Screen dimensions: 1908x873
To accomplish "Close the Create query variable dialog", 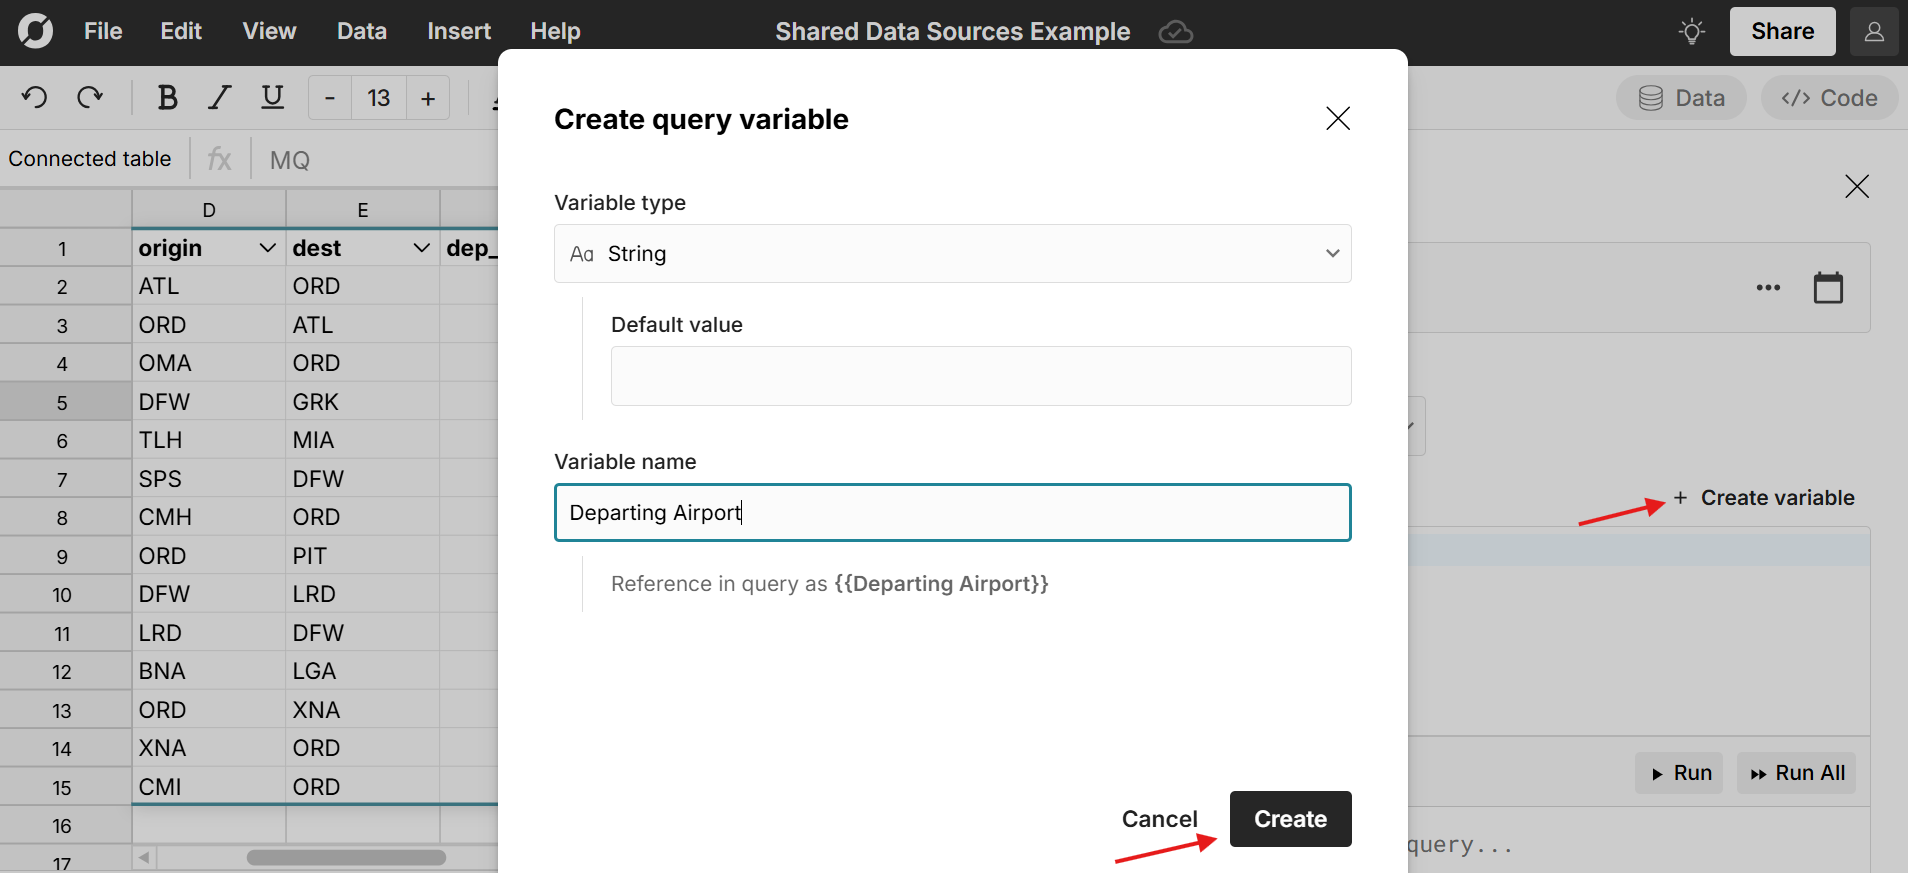I will [x=1337, y=119].
